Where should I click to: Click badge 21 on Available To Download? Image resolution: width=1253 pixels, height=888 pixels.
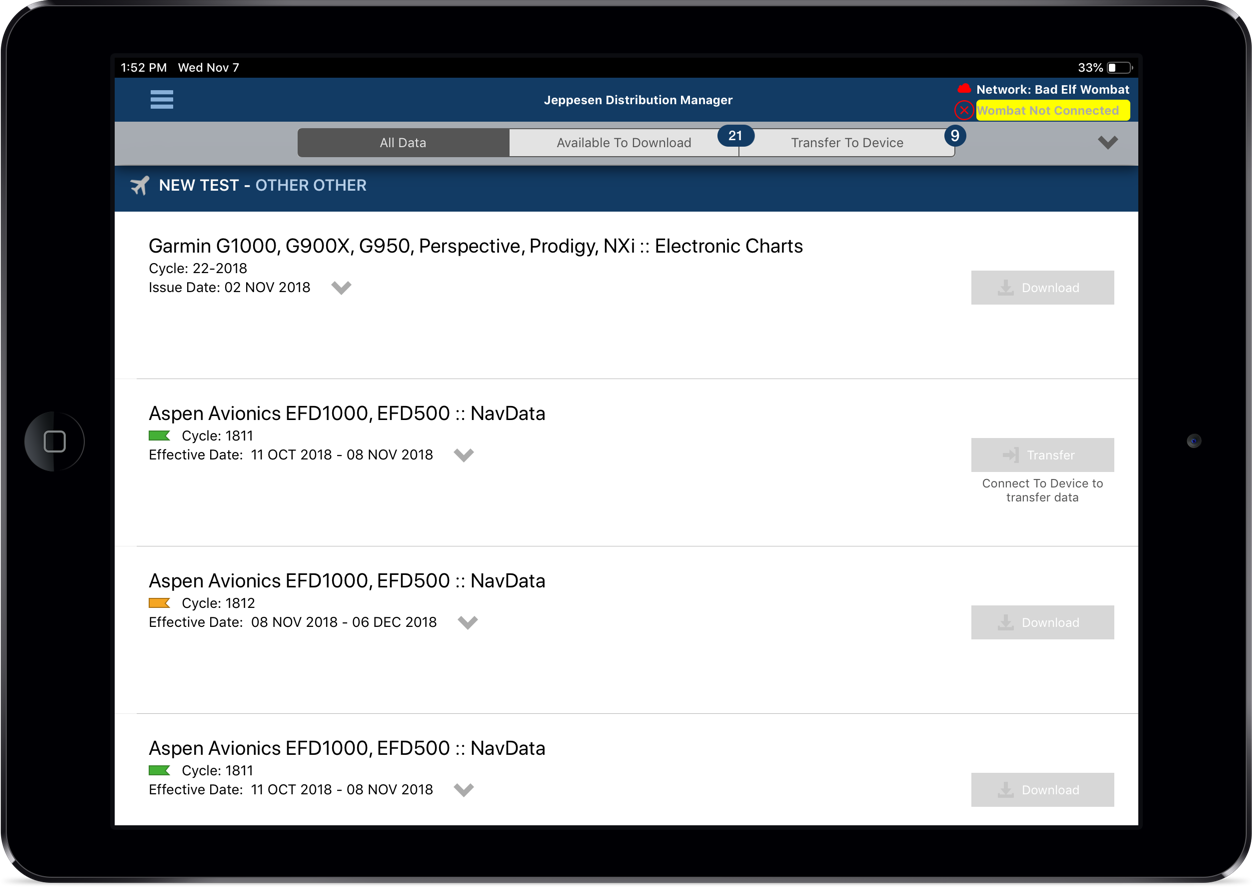tap(736, 136)
